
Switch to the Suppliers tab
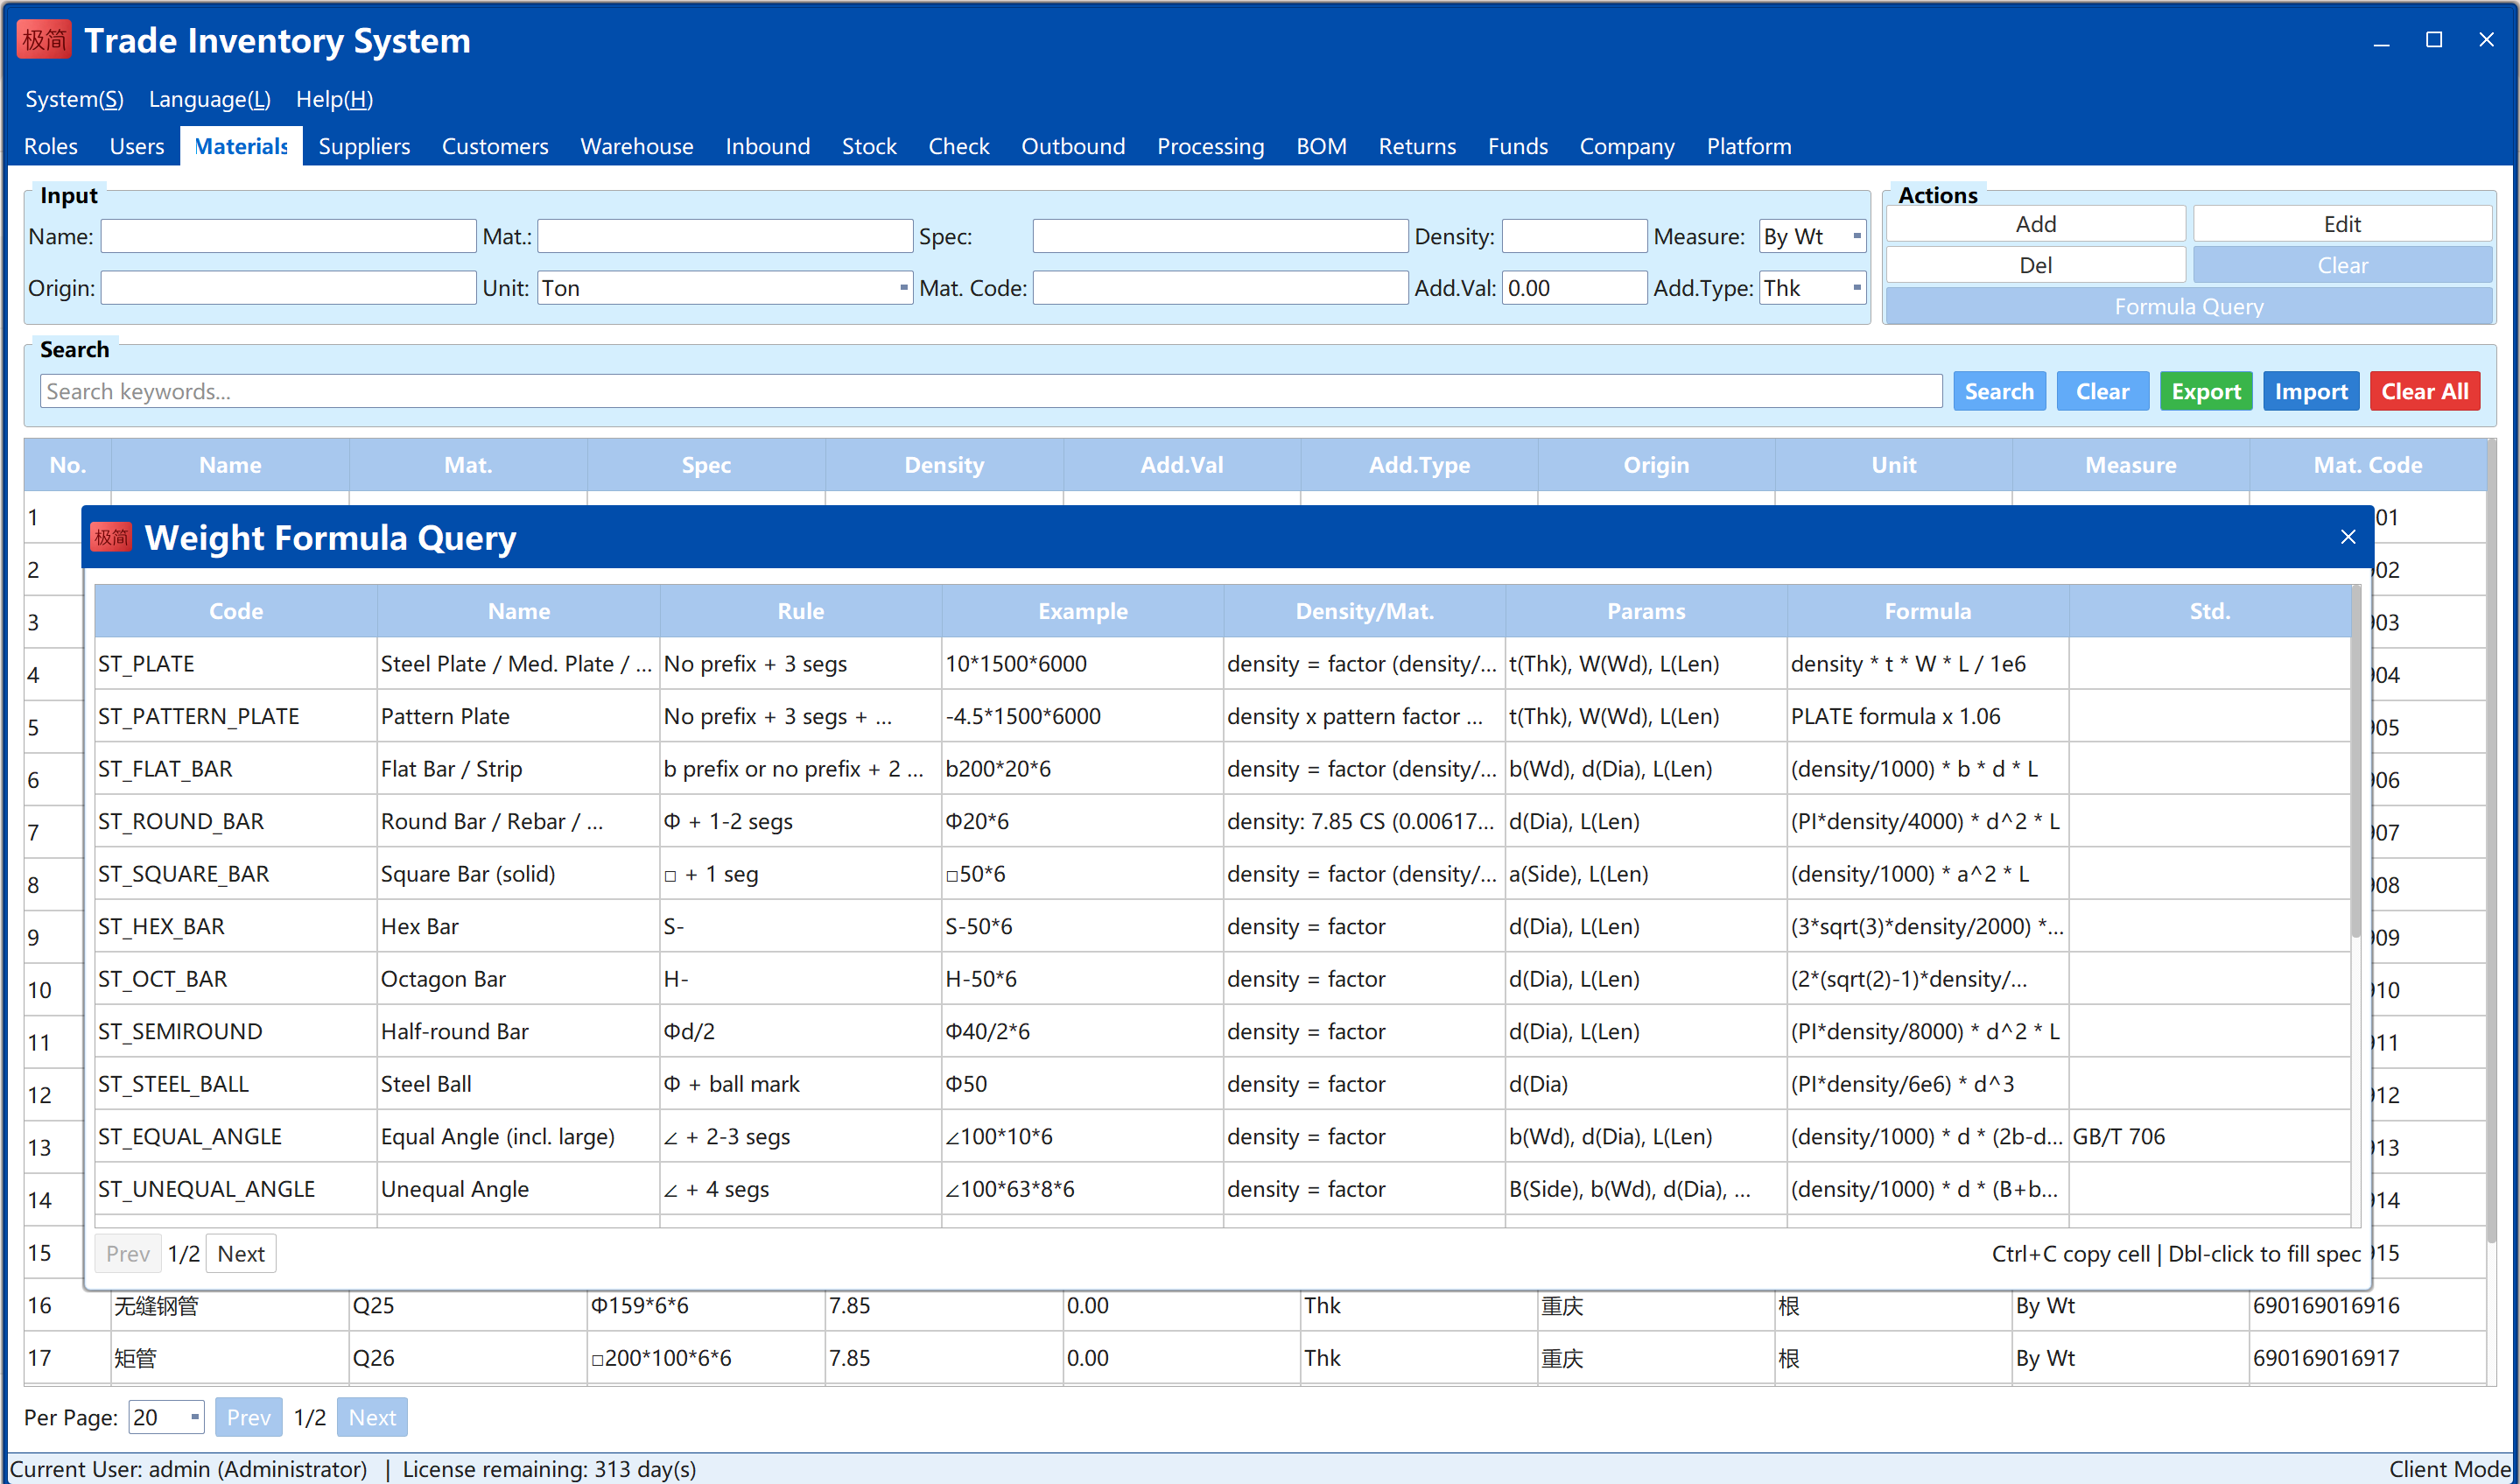pos(364,146)
